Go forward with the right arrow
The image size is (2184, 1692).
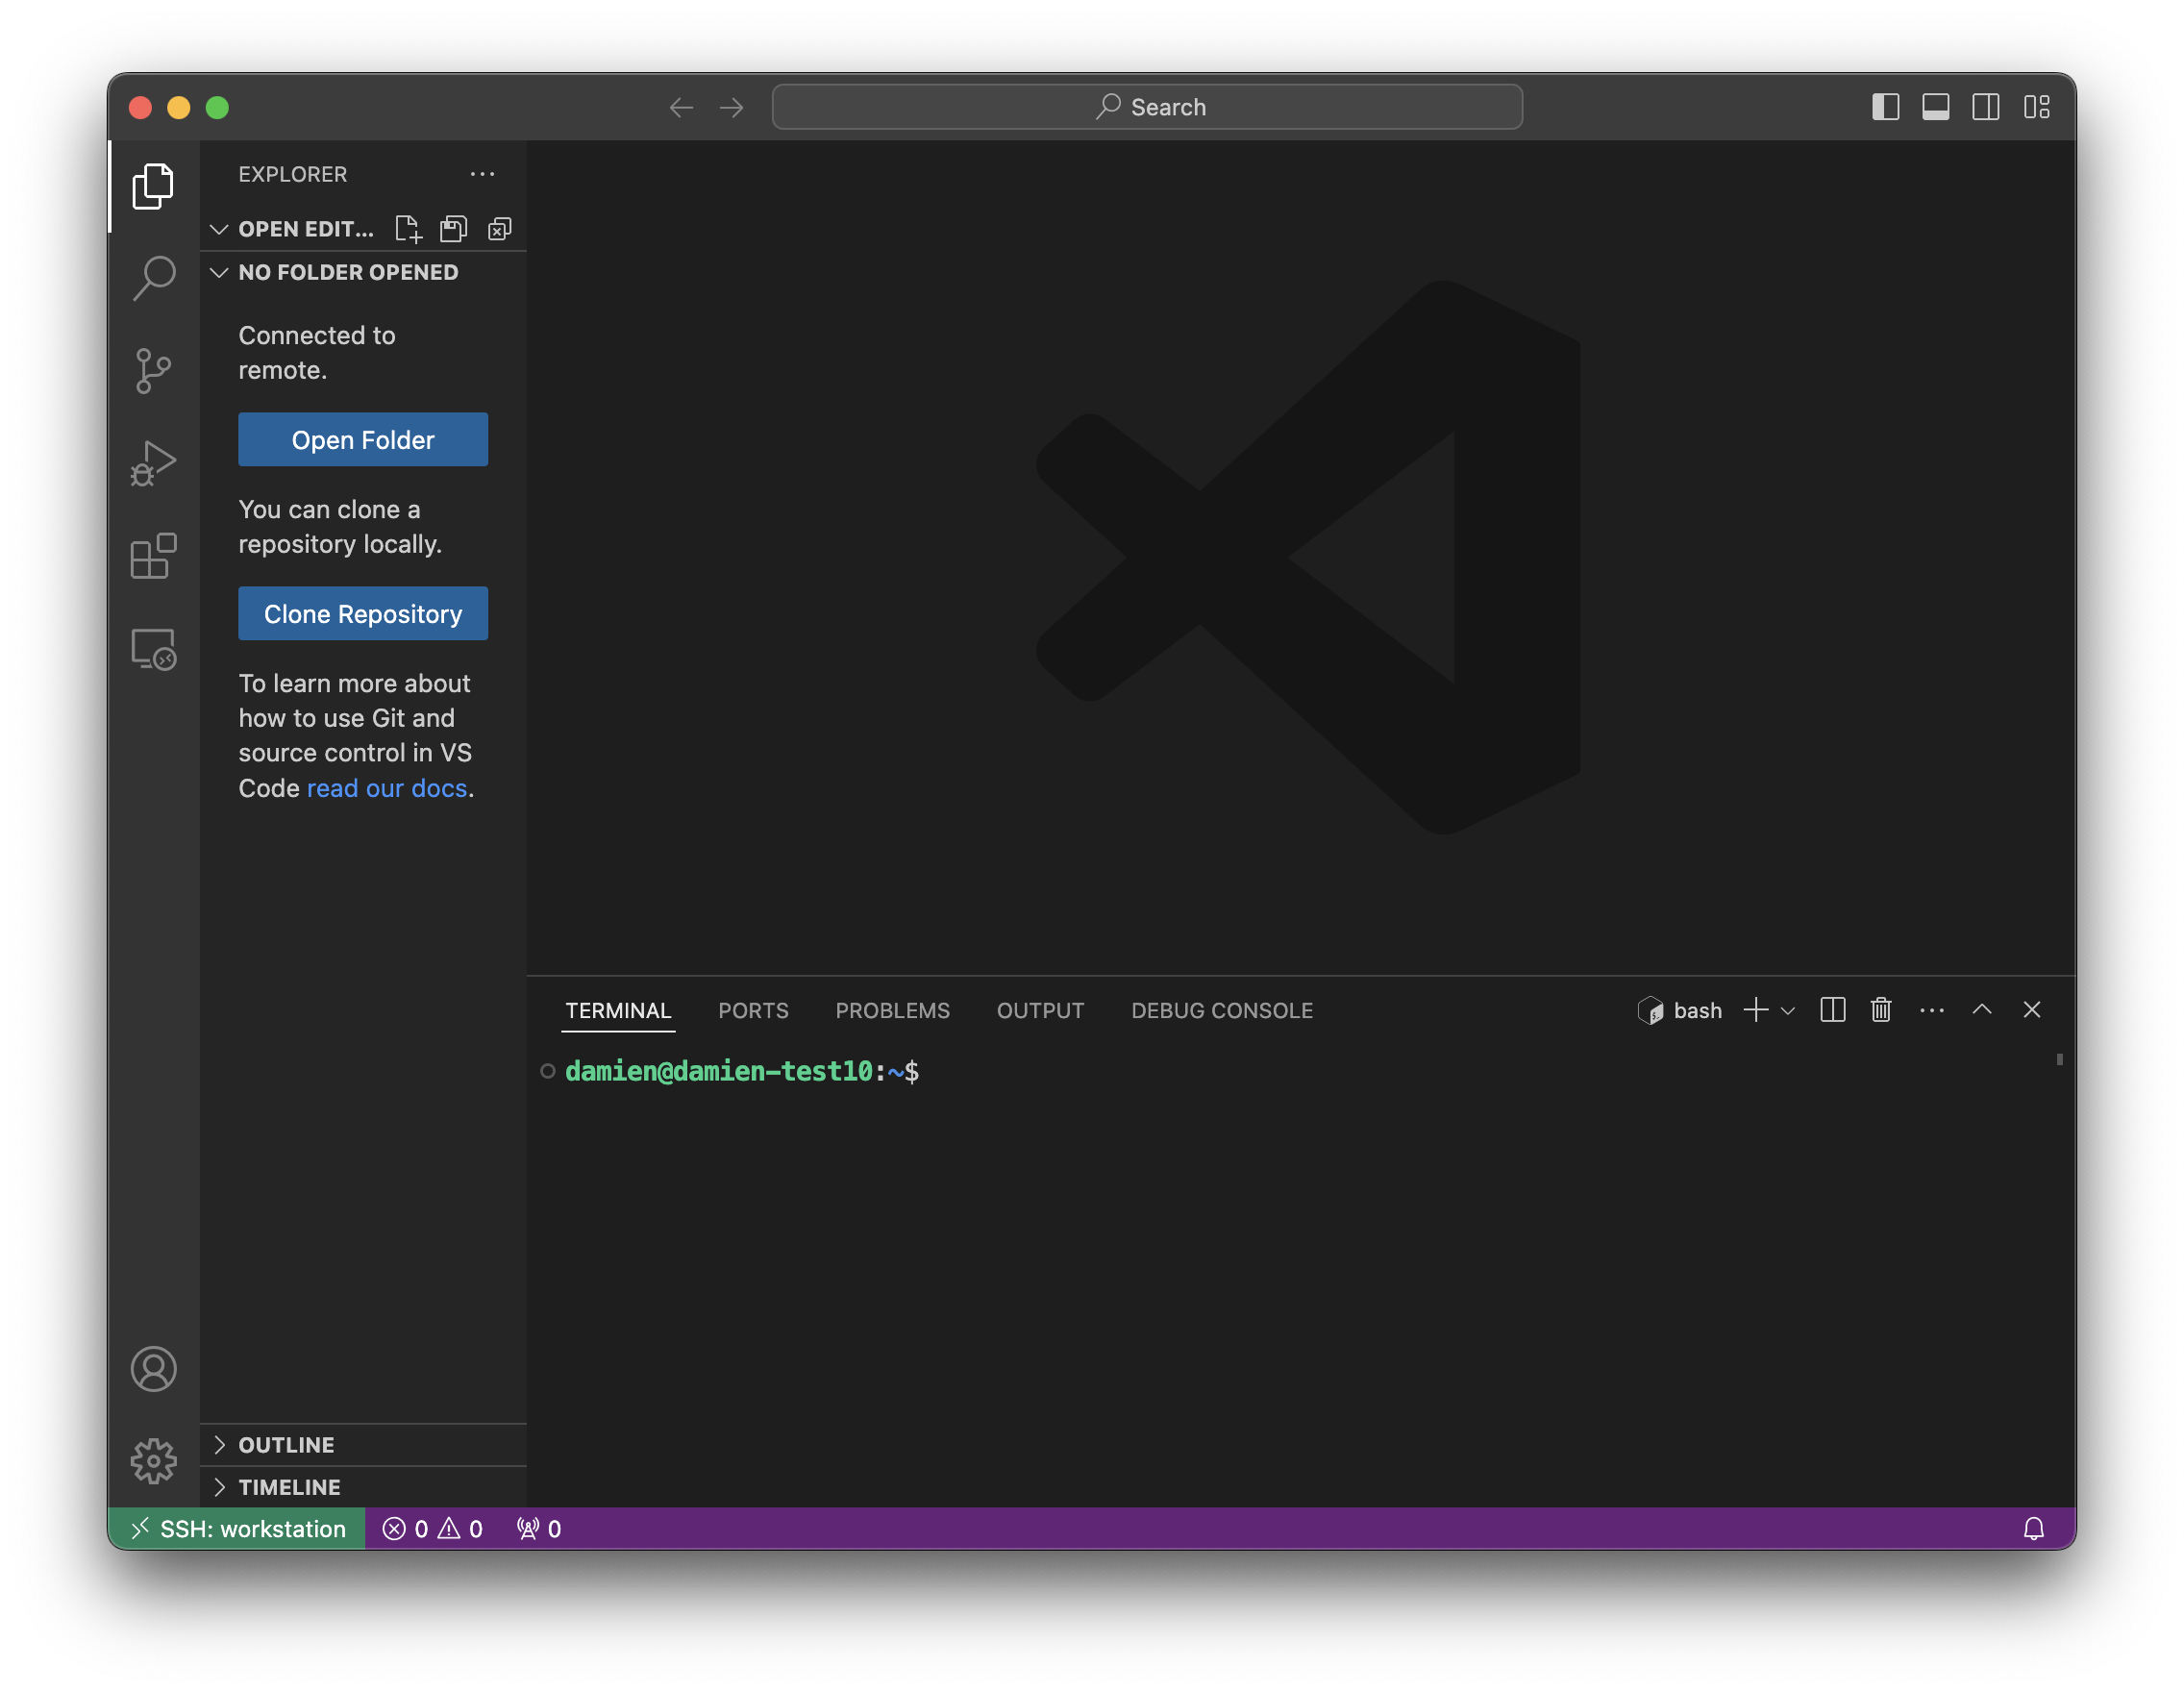(732, 107)
